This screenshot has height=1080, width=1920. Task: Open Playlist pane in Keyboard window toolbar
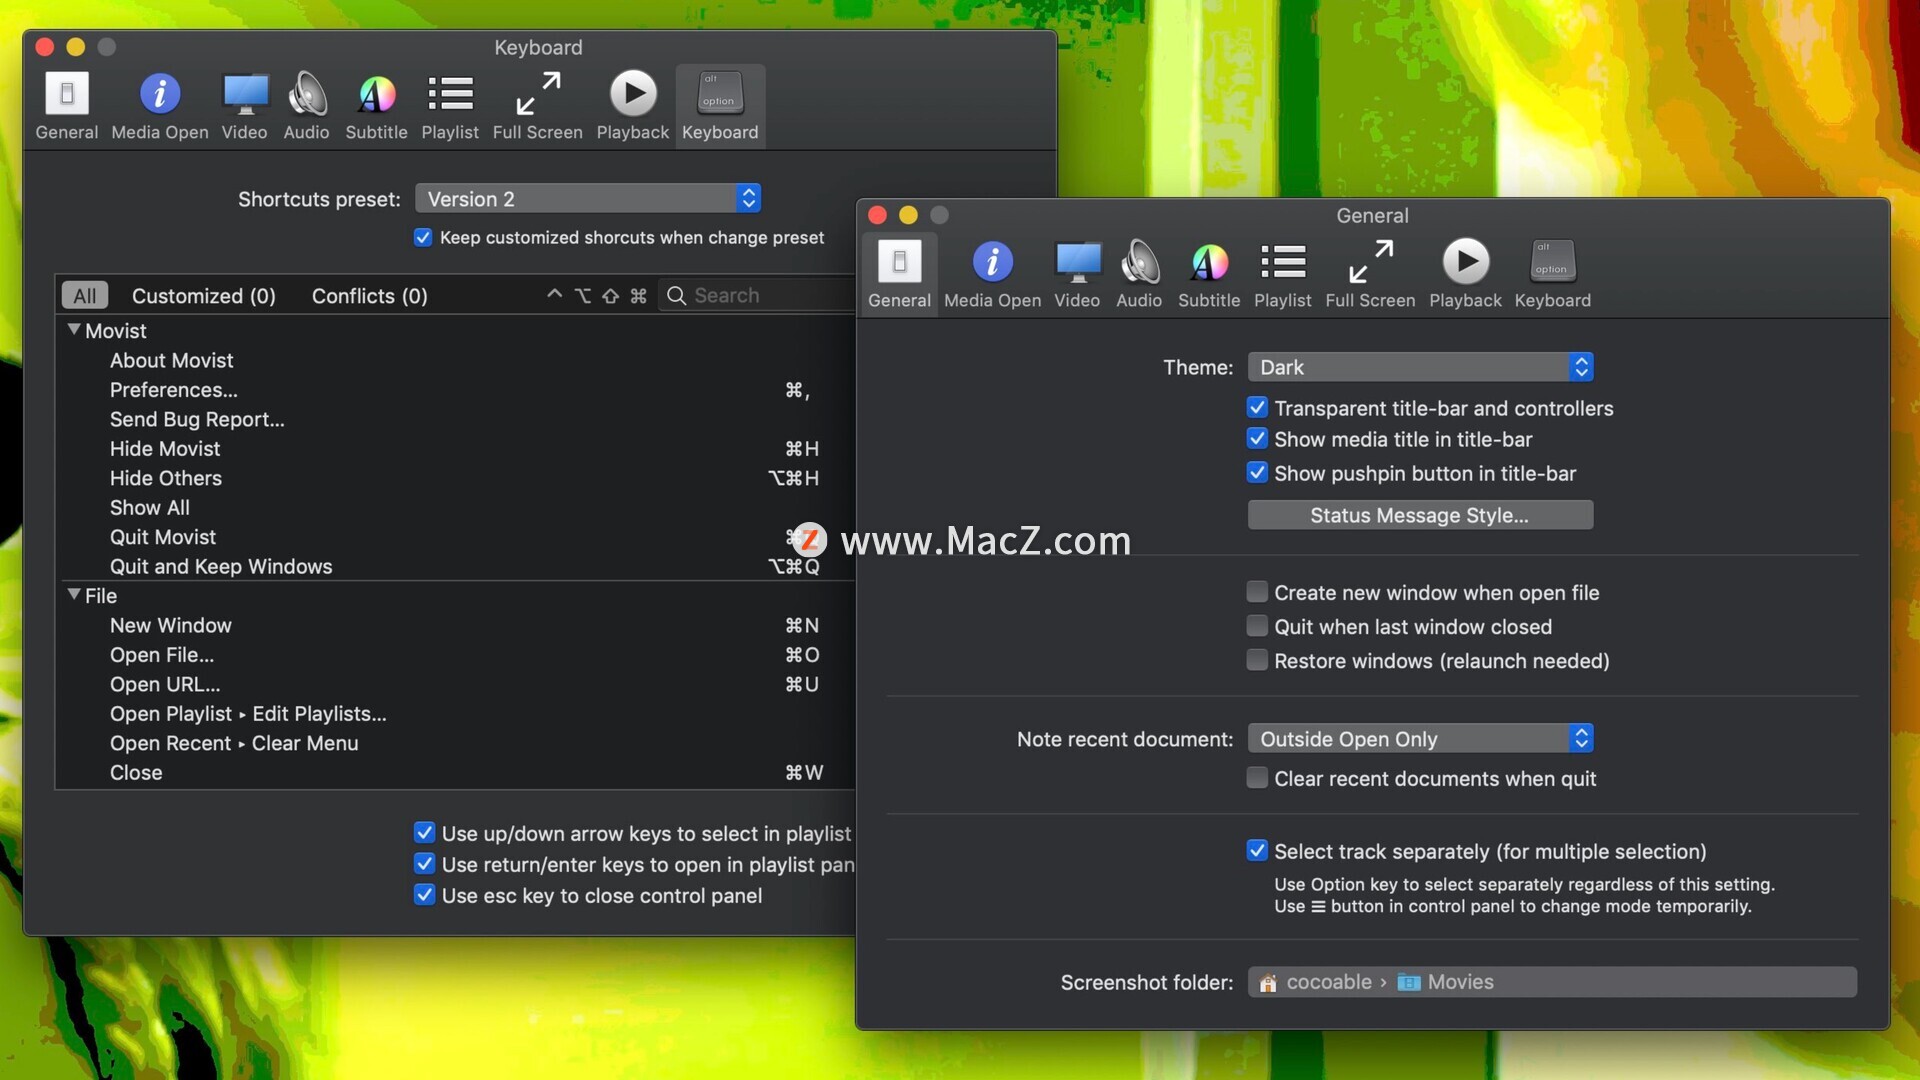(x=450, y=106)
